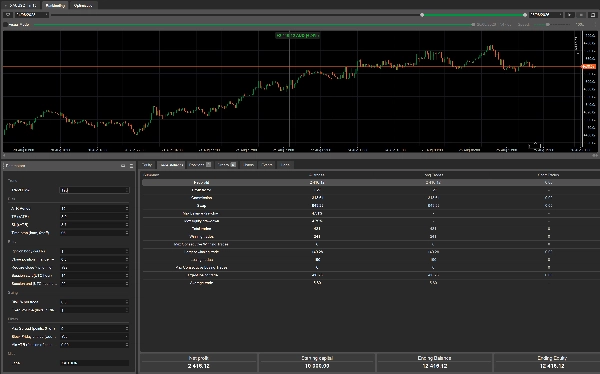Click the stepper on the third numeric parameter
This screenshot has height=374, width=600.
127,224
